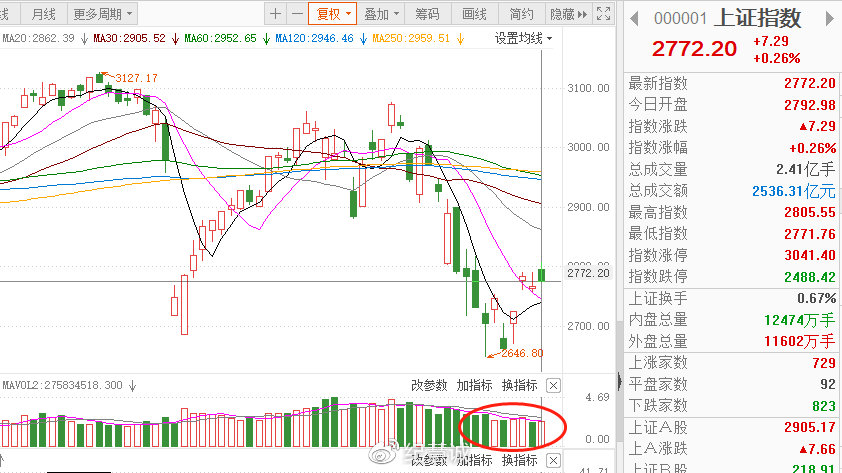Click the MA250 orange down arrow

[460, 39]
